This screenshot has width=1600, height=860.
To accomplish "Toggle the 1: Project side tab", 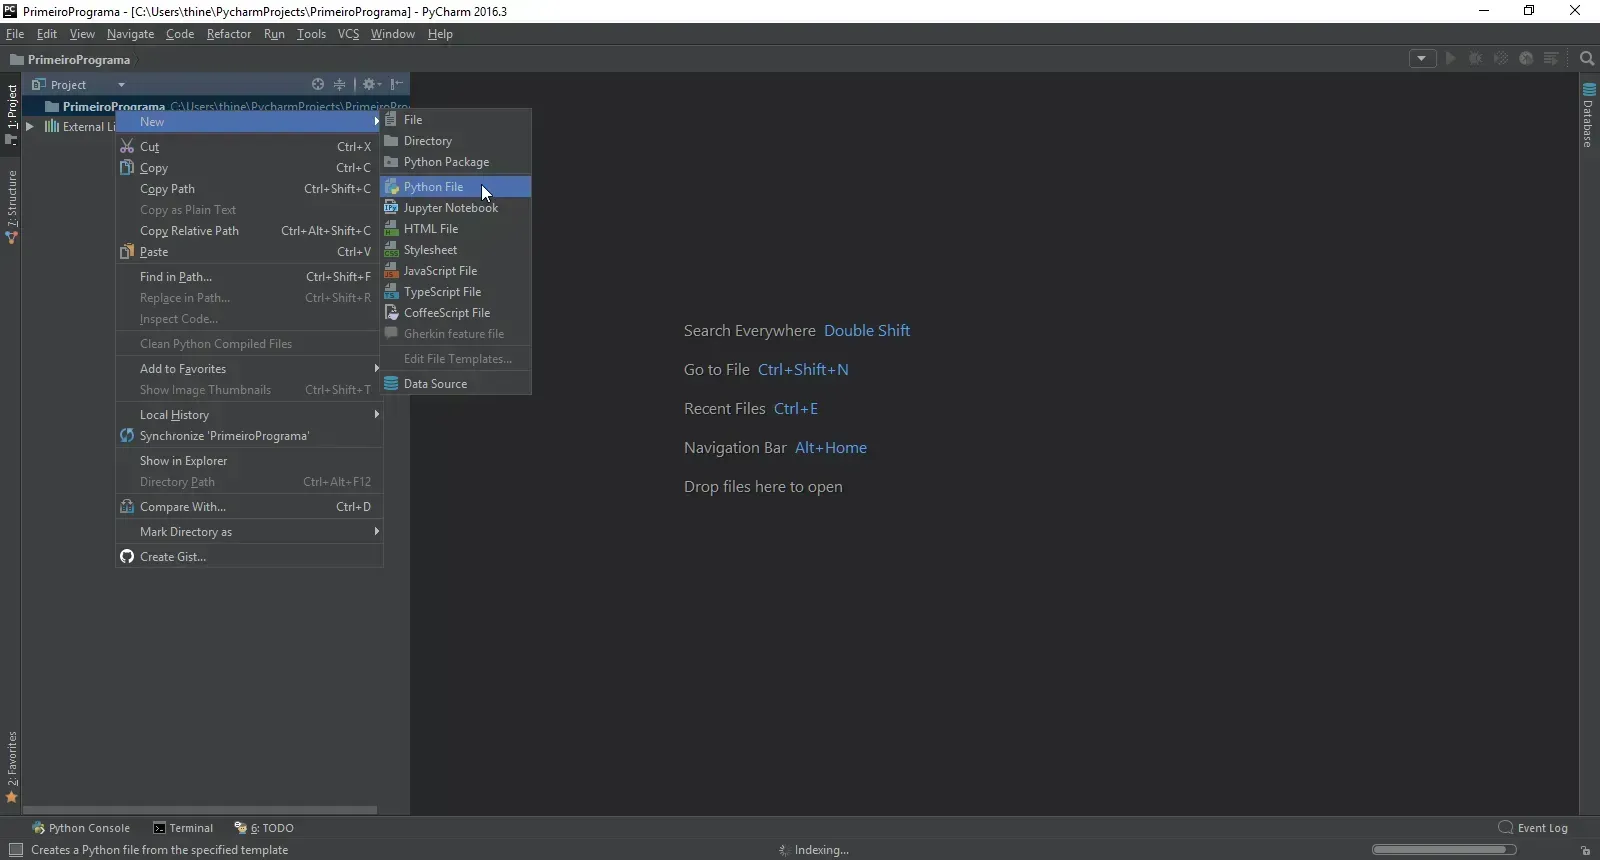I will click(11, 113).
